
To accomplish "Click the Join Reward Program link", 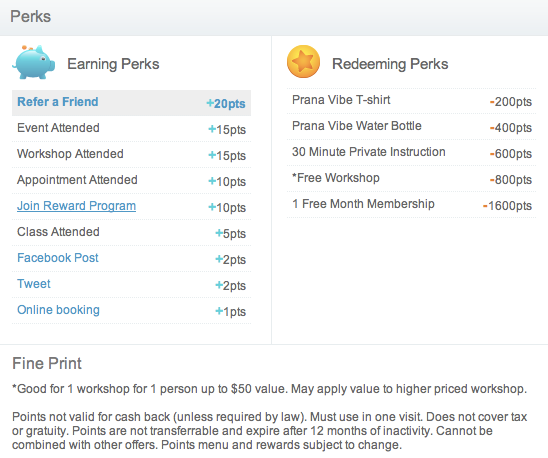I will coord(77,206).
